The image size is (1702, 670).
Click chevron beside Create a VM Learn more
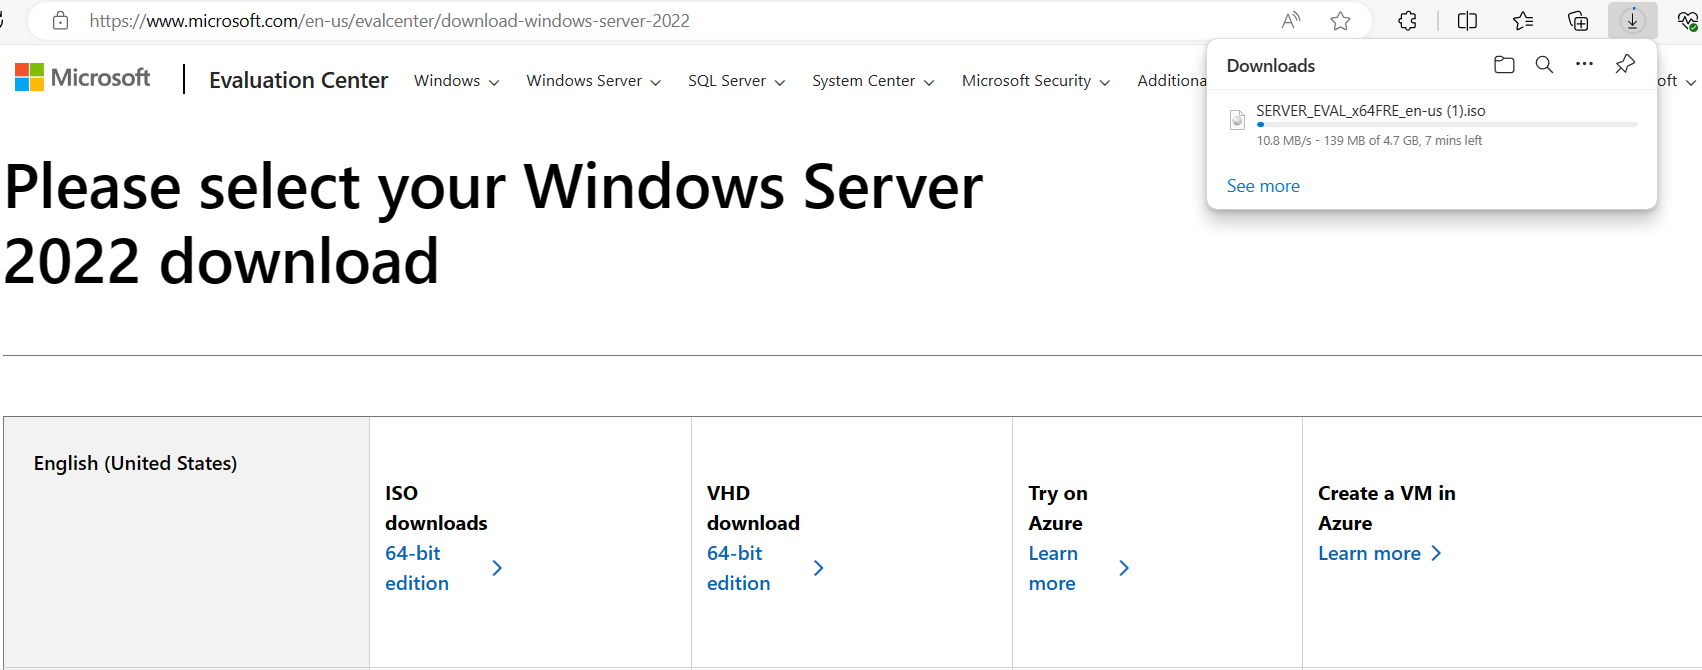point(1436,553)
